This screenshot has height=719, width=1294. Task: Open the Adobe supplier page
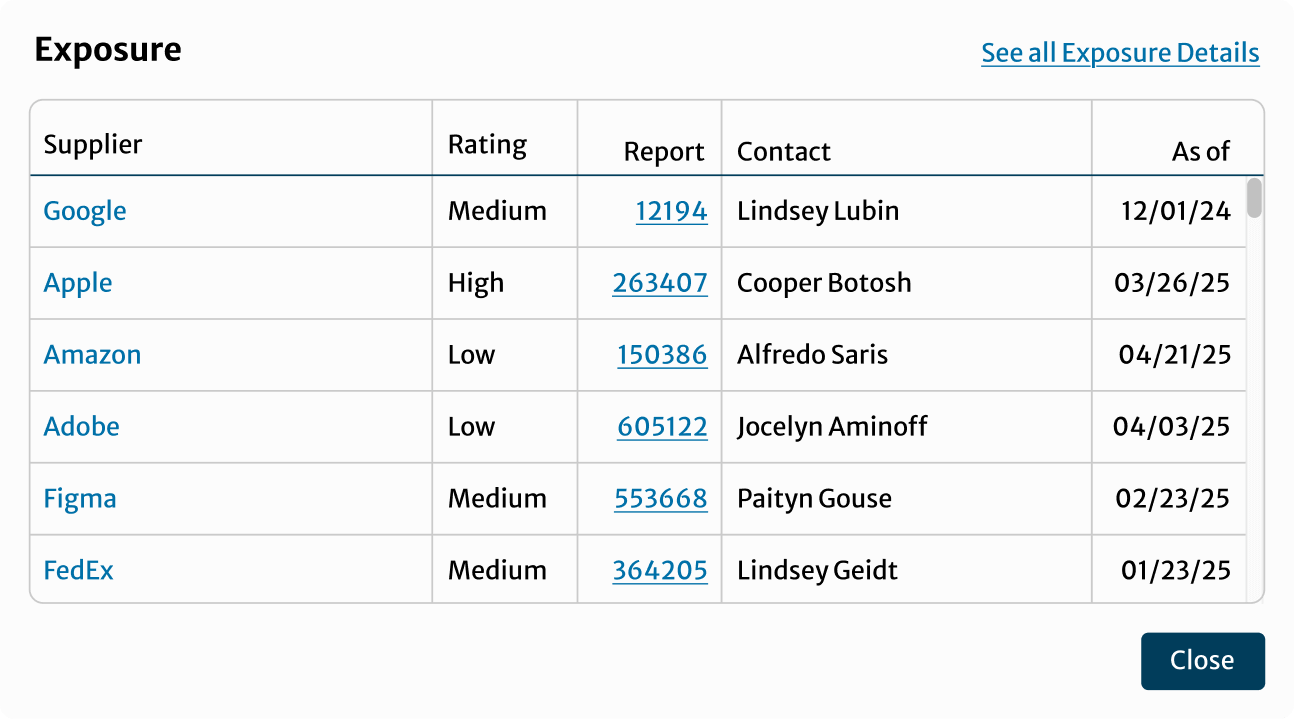(81, 426)
